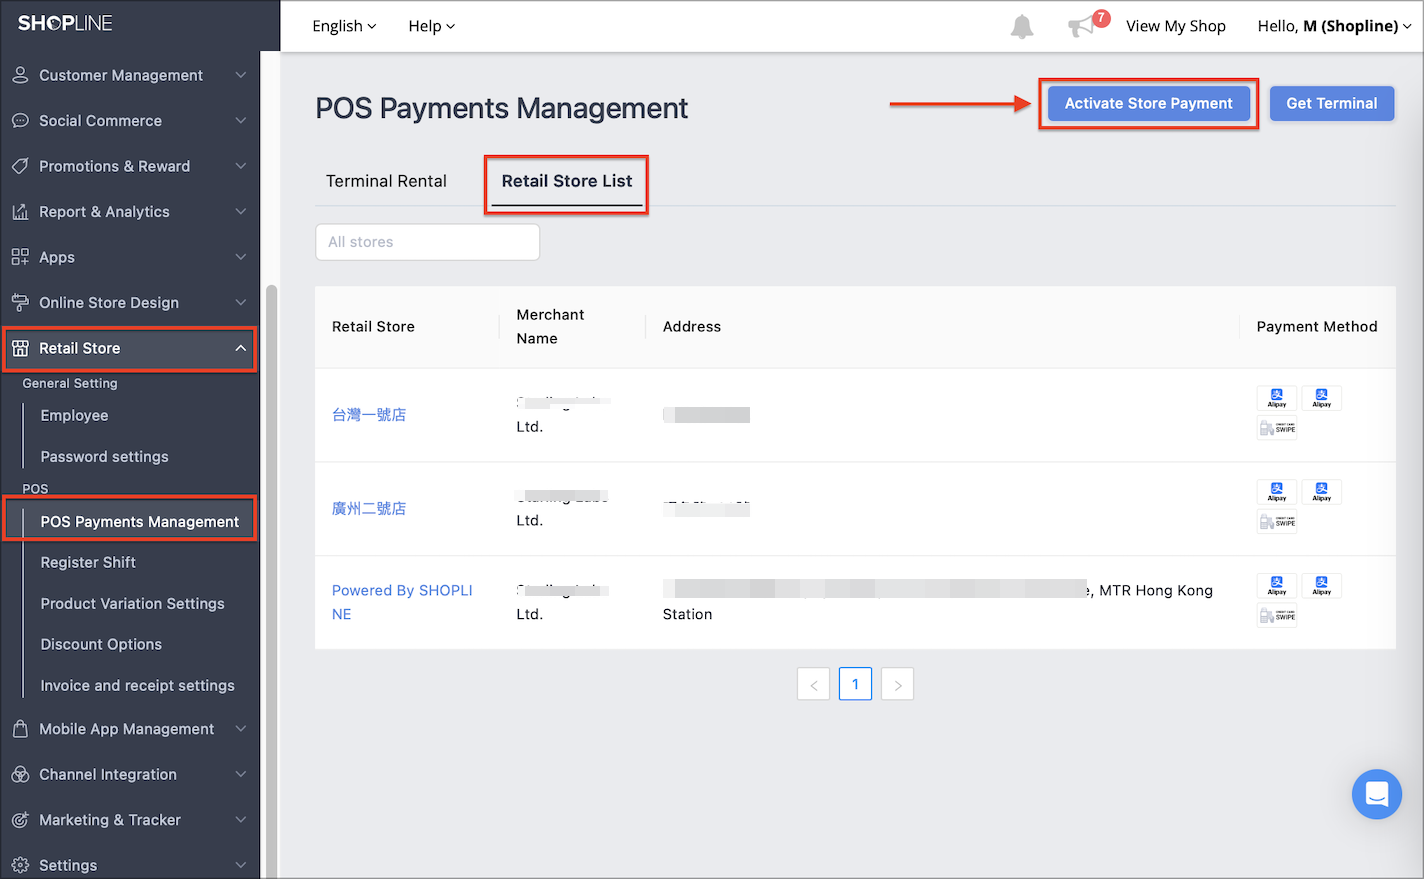This screenshot has height=879, width=1424.
Task: Click the All stores filter field
Action: pyautogui.click(x=427, y=242)
